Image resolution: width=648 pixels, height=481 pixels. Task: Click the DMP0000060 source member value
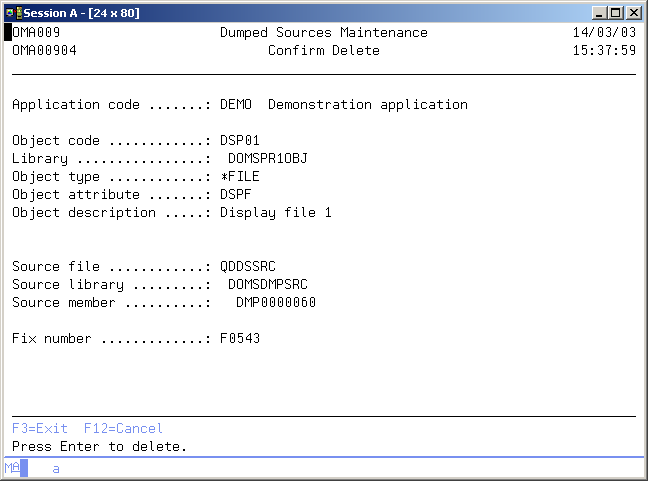pos(276,302)
